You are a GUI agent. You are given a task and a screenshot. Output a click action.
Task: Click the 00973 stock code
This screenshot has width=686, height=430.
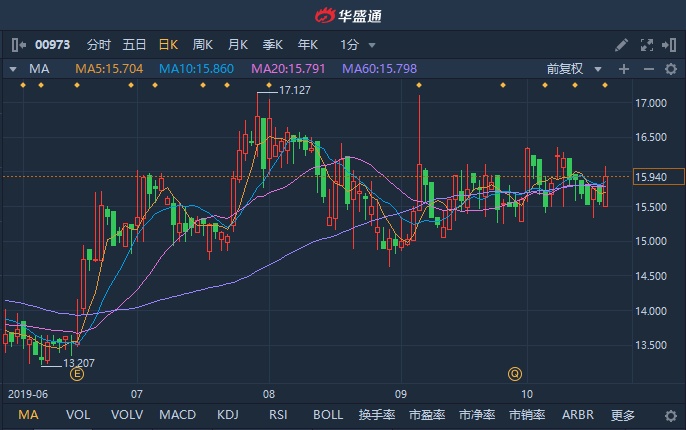52,45
